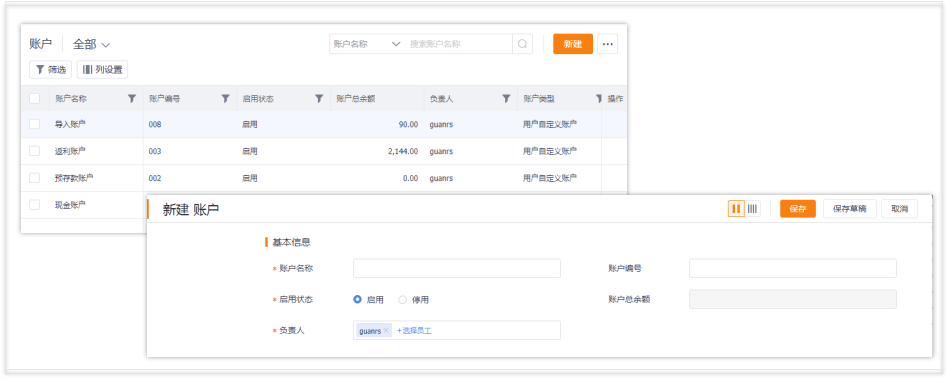Click filter icon in 启用状态 column header
Screen dimensions: 948x379
point(319,99)
